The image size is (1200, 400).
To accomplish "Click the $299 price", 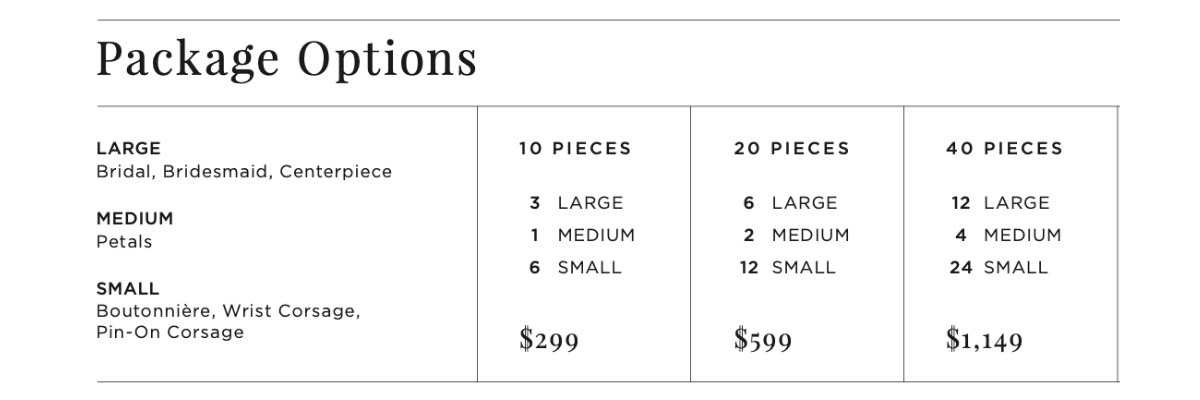I will pyautogui.click(x=549, y=340).
